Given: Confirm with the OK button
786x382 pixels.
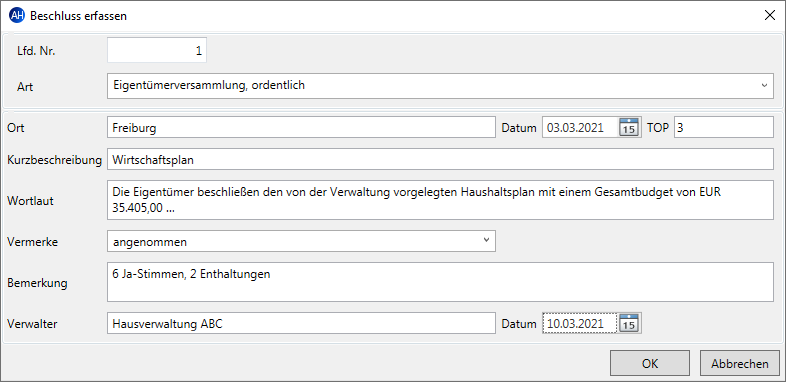Looking at the screenshot, I should click(x=650, y=363).
